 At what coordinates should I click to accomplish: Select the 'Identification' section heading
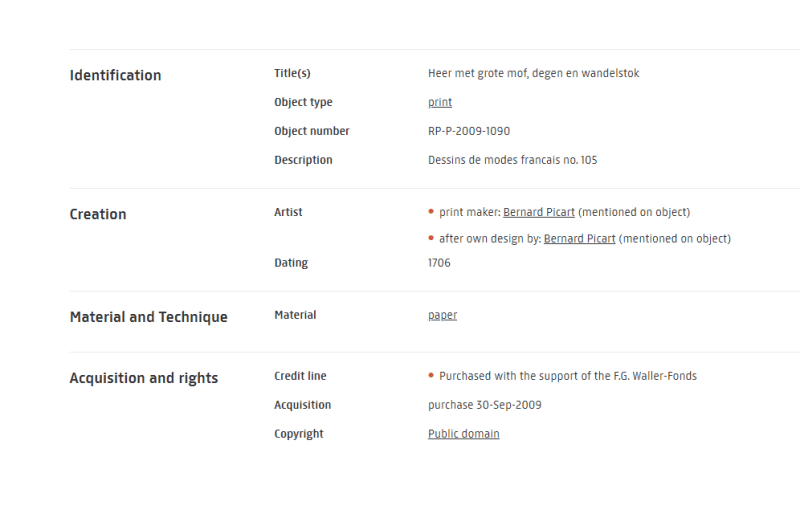pos(115,75)
